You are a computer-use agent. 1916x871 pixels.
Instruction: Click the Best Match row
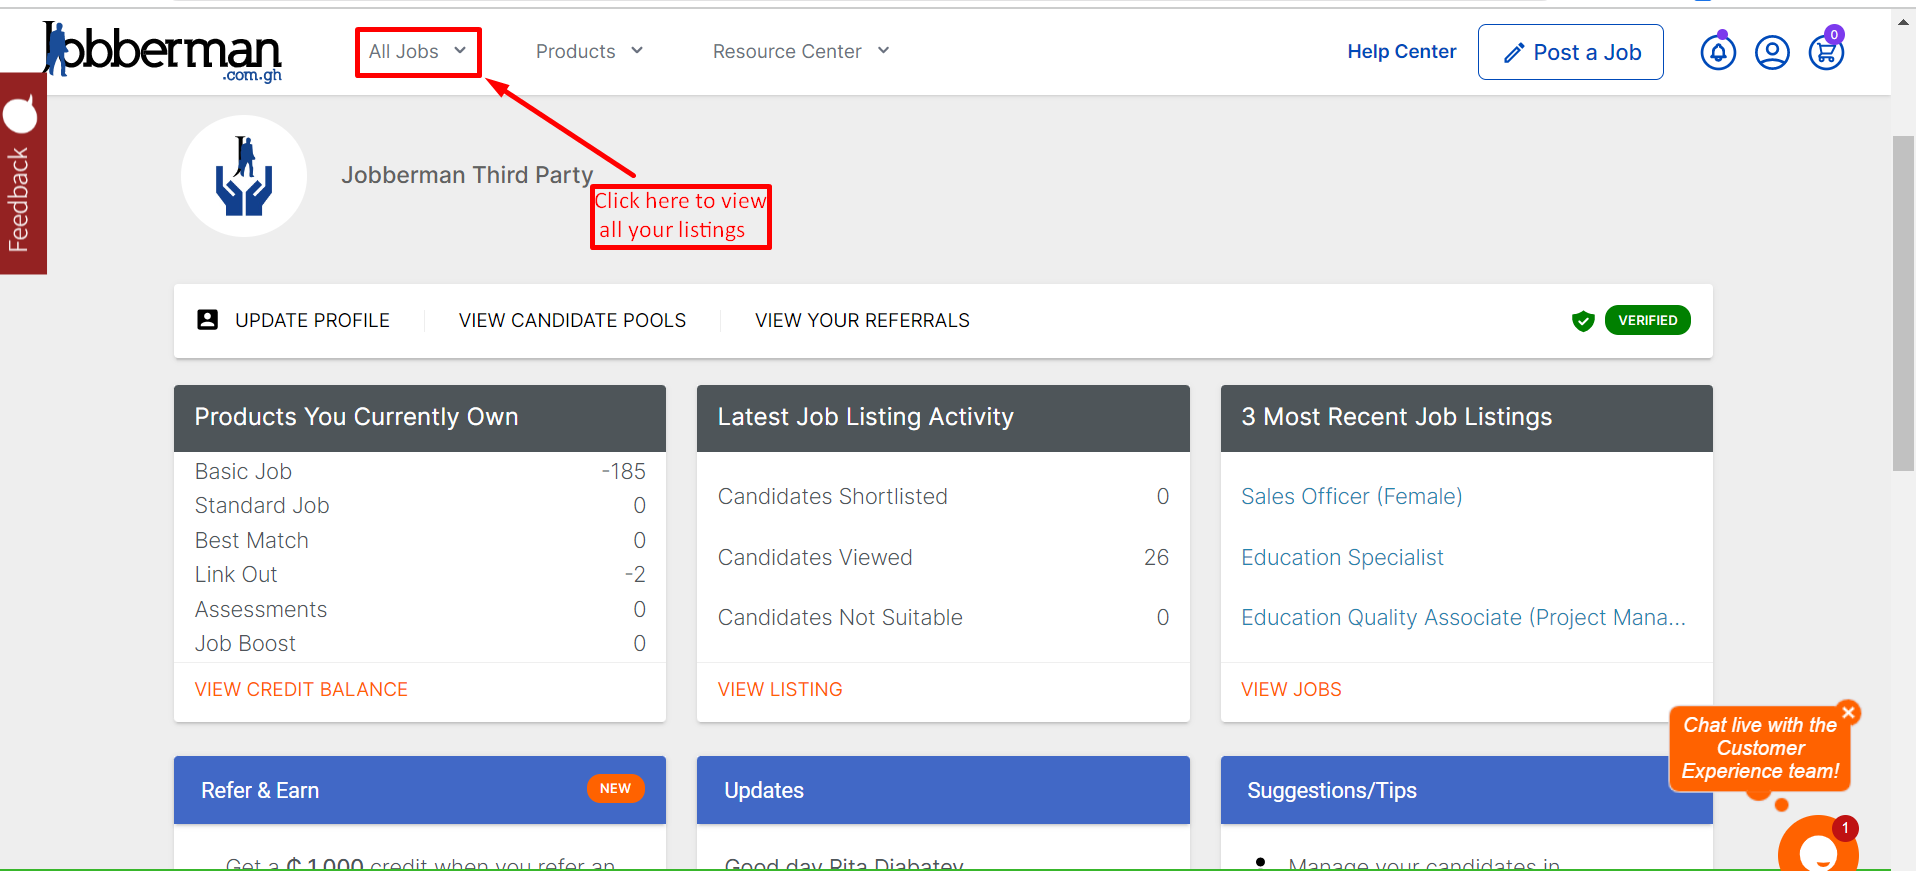(x=420, y=540)
